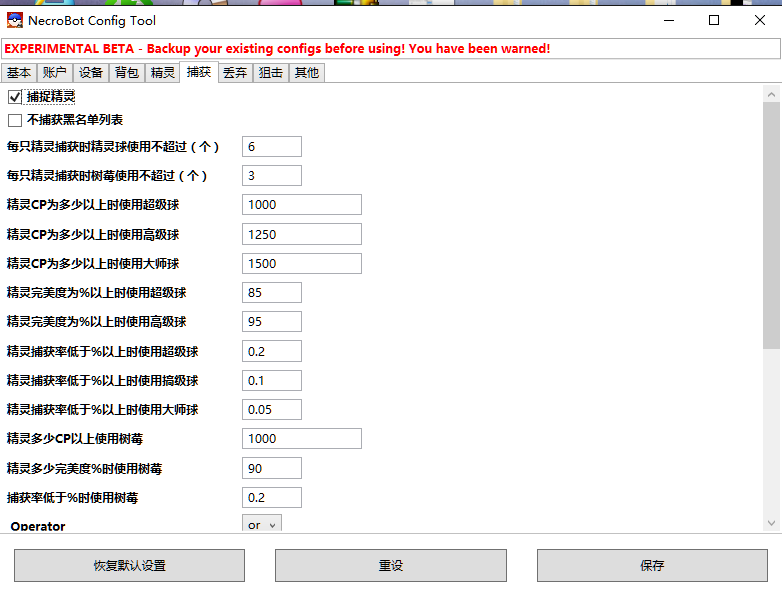The width and height of the screenshot is (782, 596).
Task: Focus the 精灵多少CP以上使用树莓 field
Action: 302,438
